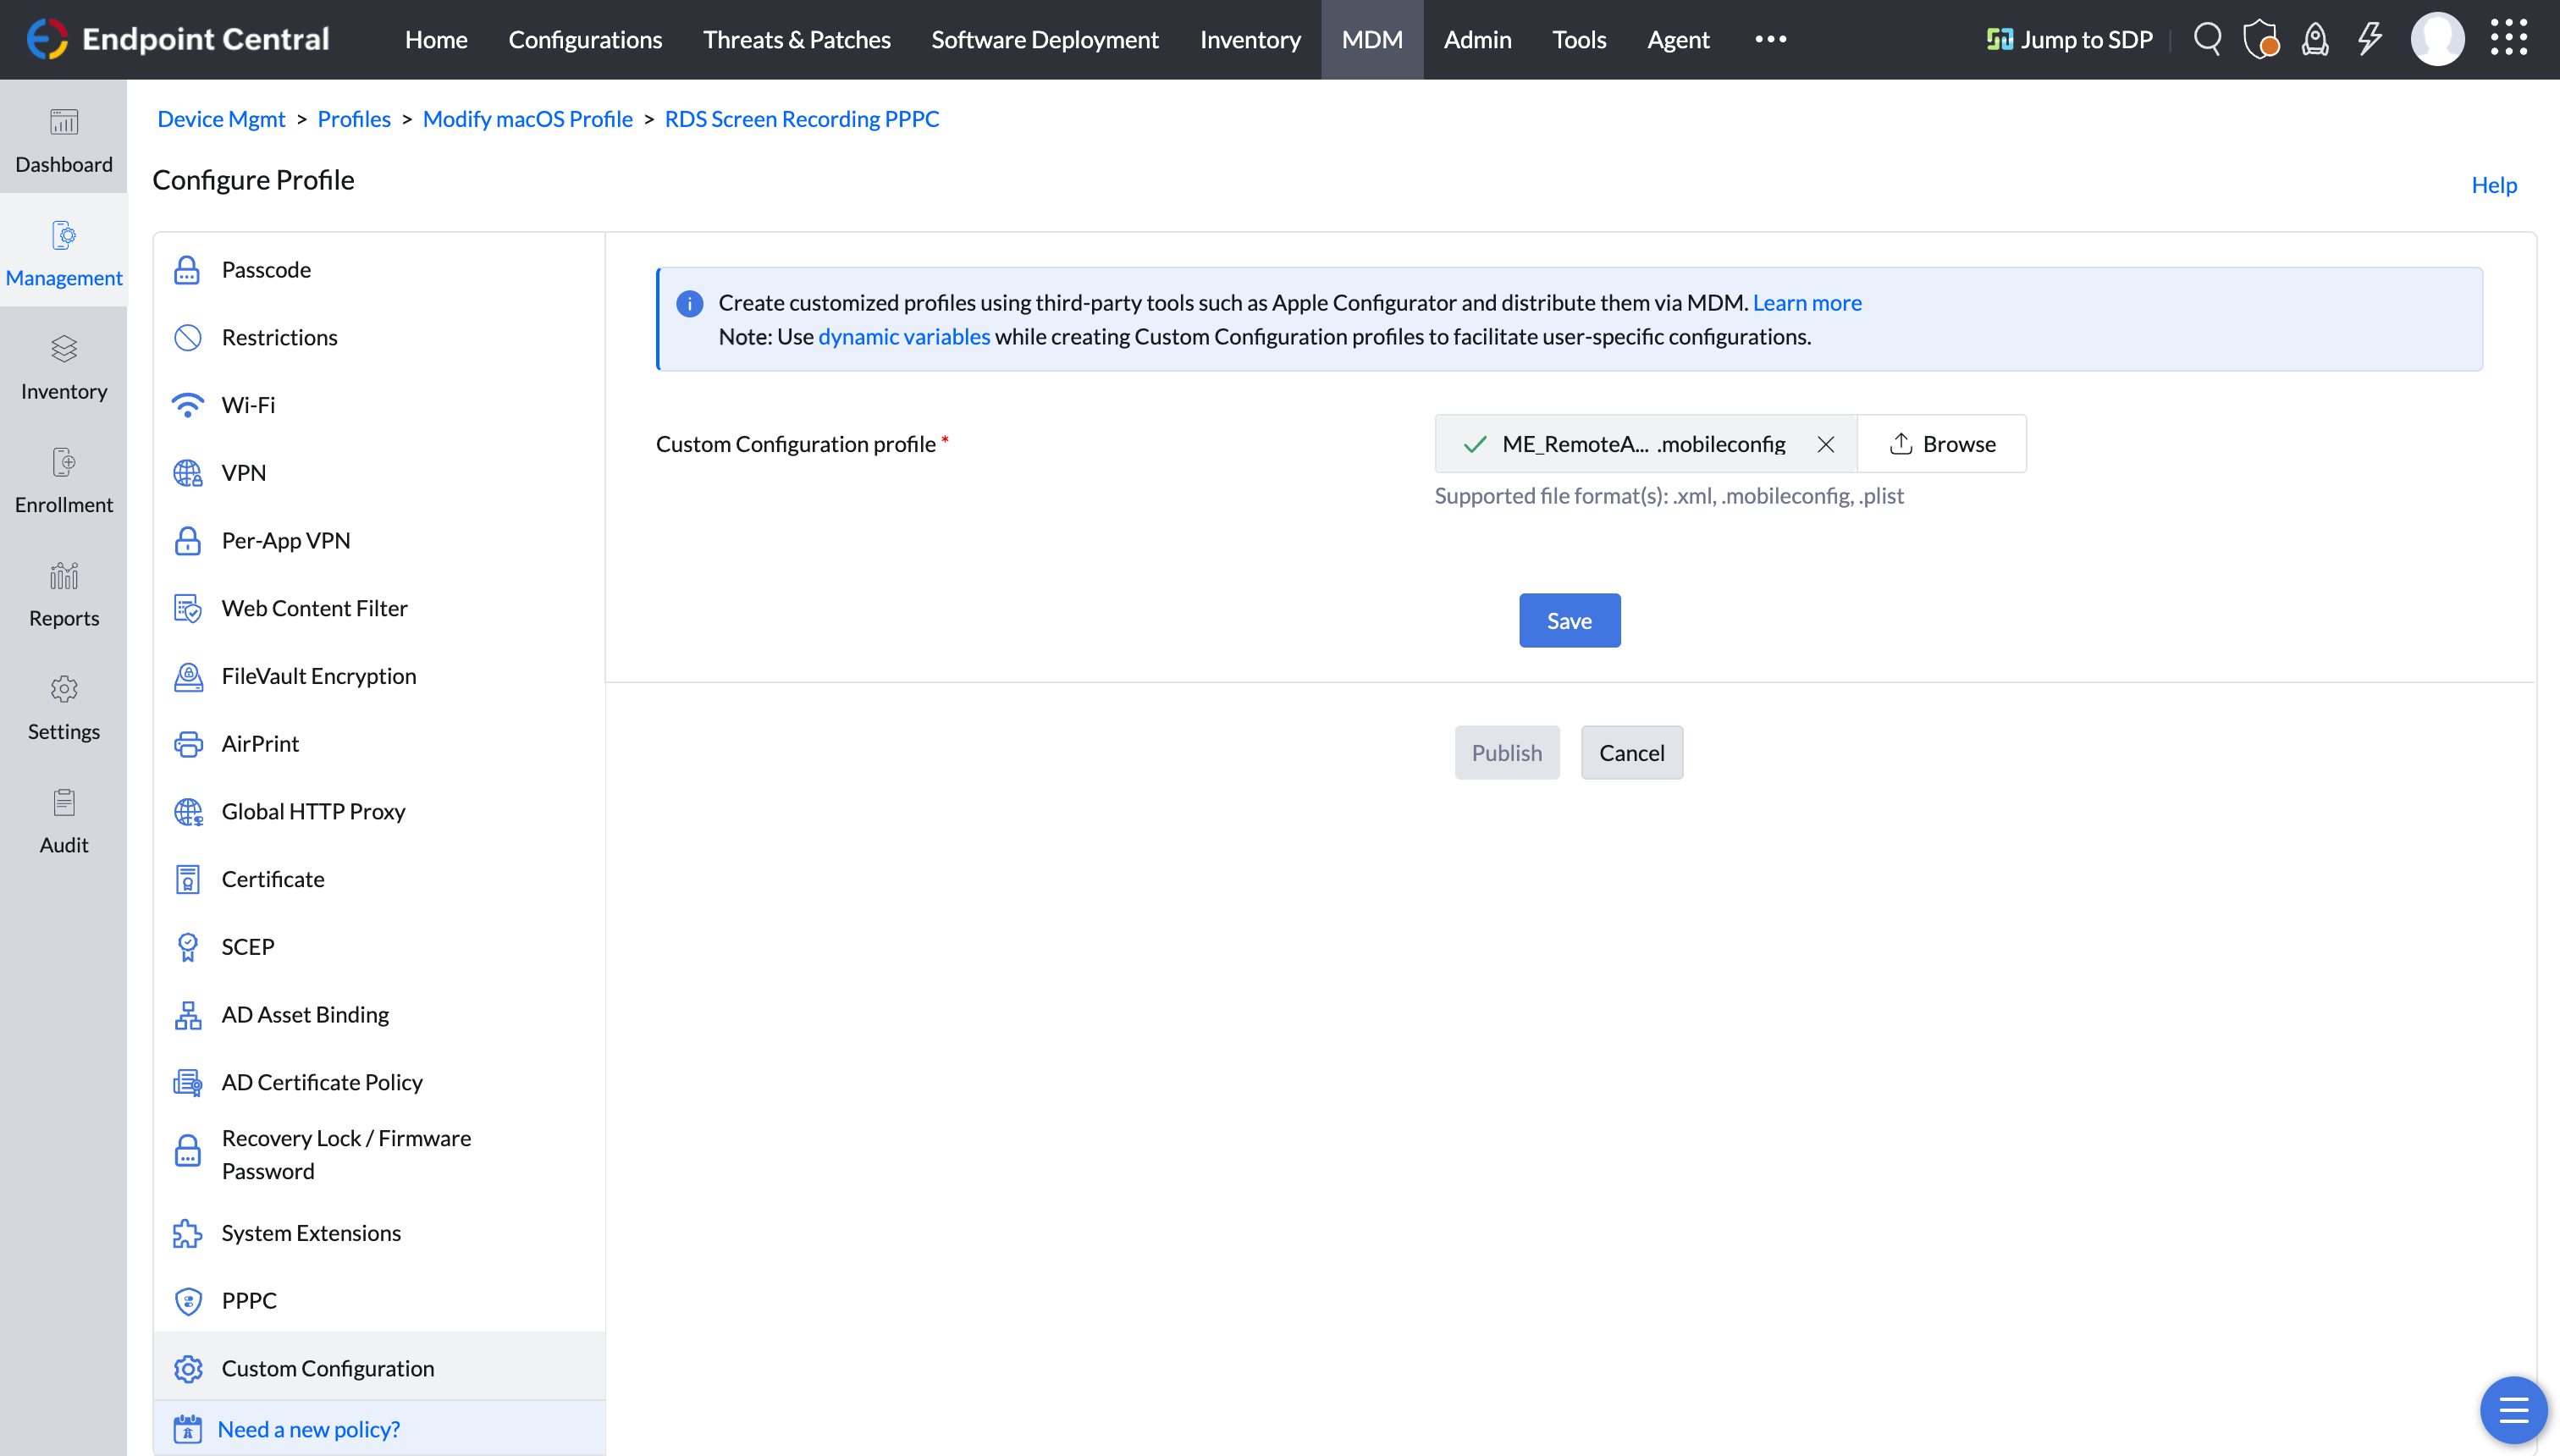
Task: Click the shield alert icon in header
Action: pyautogui.click(x=2261, y=39)
